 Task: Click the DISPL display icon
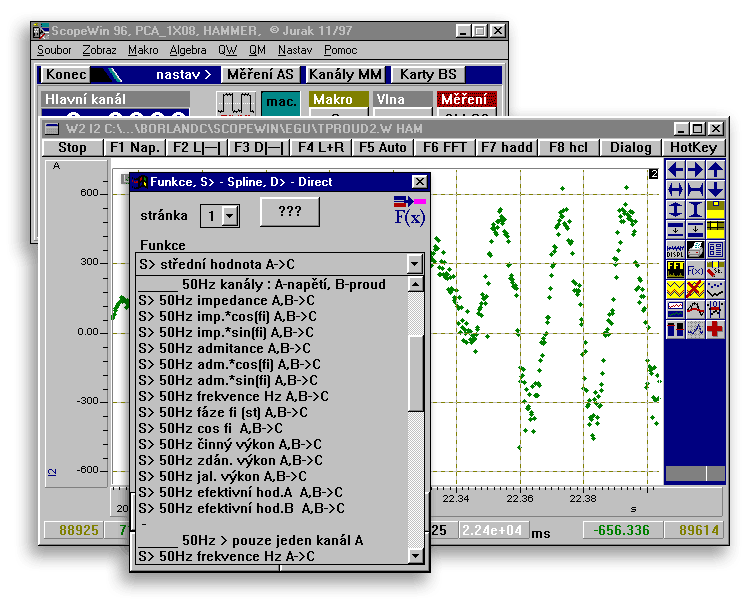[675, 249]
